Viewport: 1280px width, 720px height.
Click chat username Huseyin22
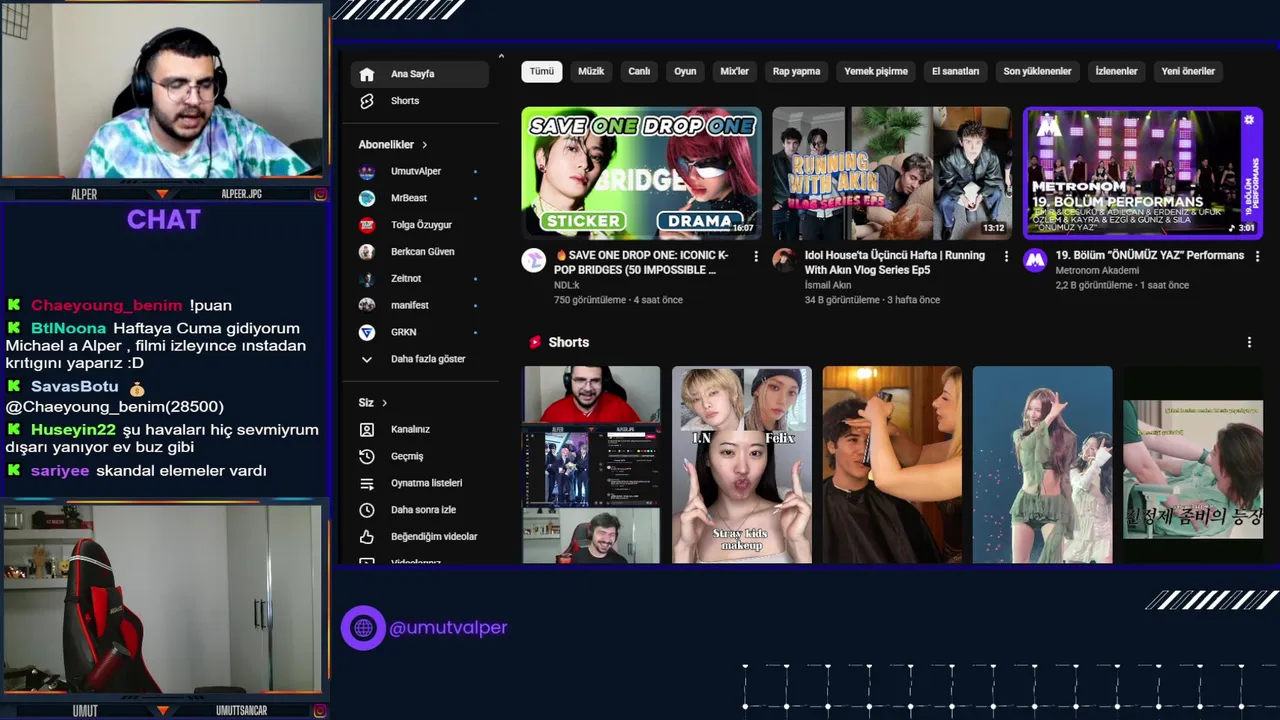(74, 430)
